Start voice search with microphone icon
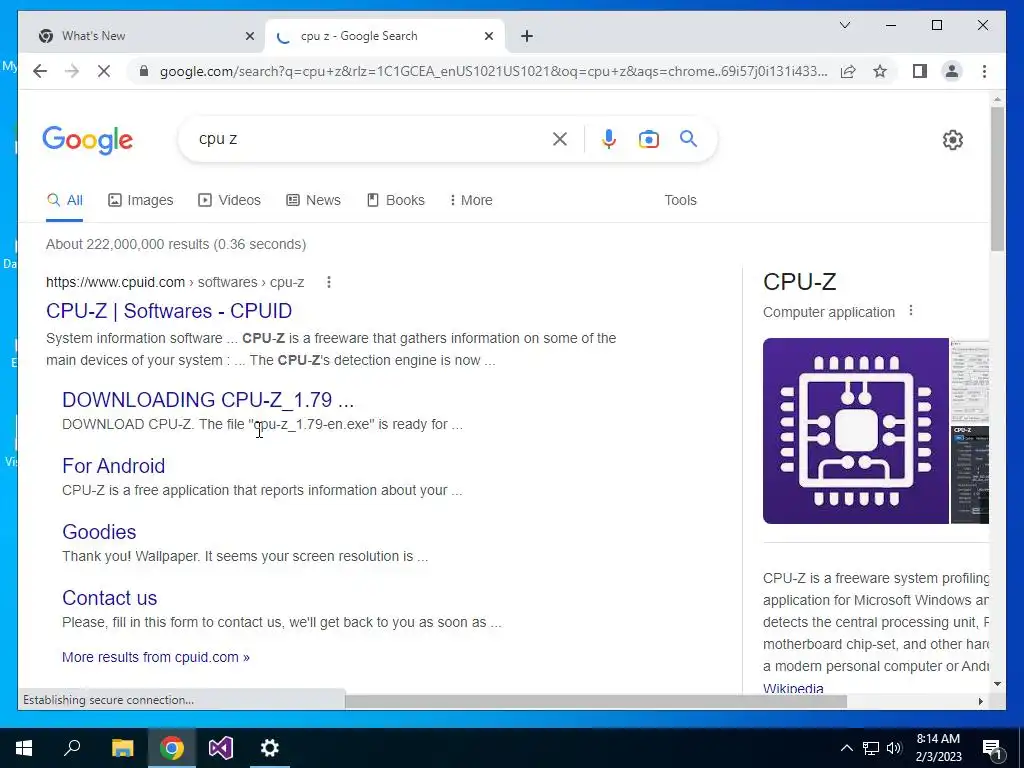This screenshot has height=768, width=1024. click(609, 138)
